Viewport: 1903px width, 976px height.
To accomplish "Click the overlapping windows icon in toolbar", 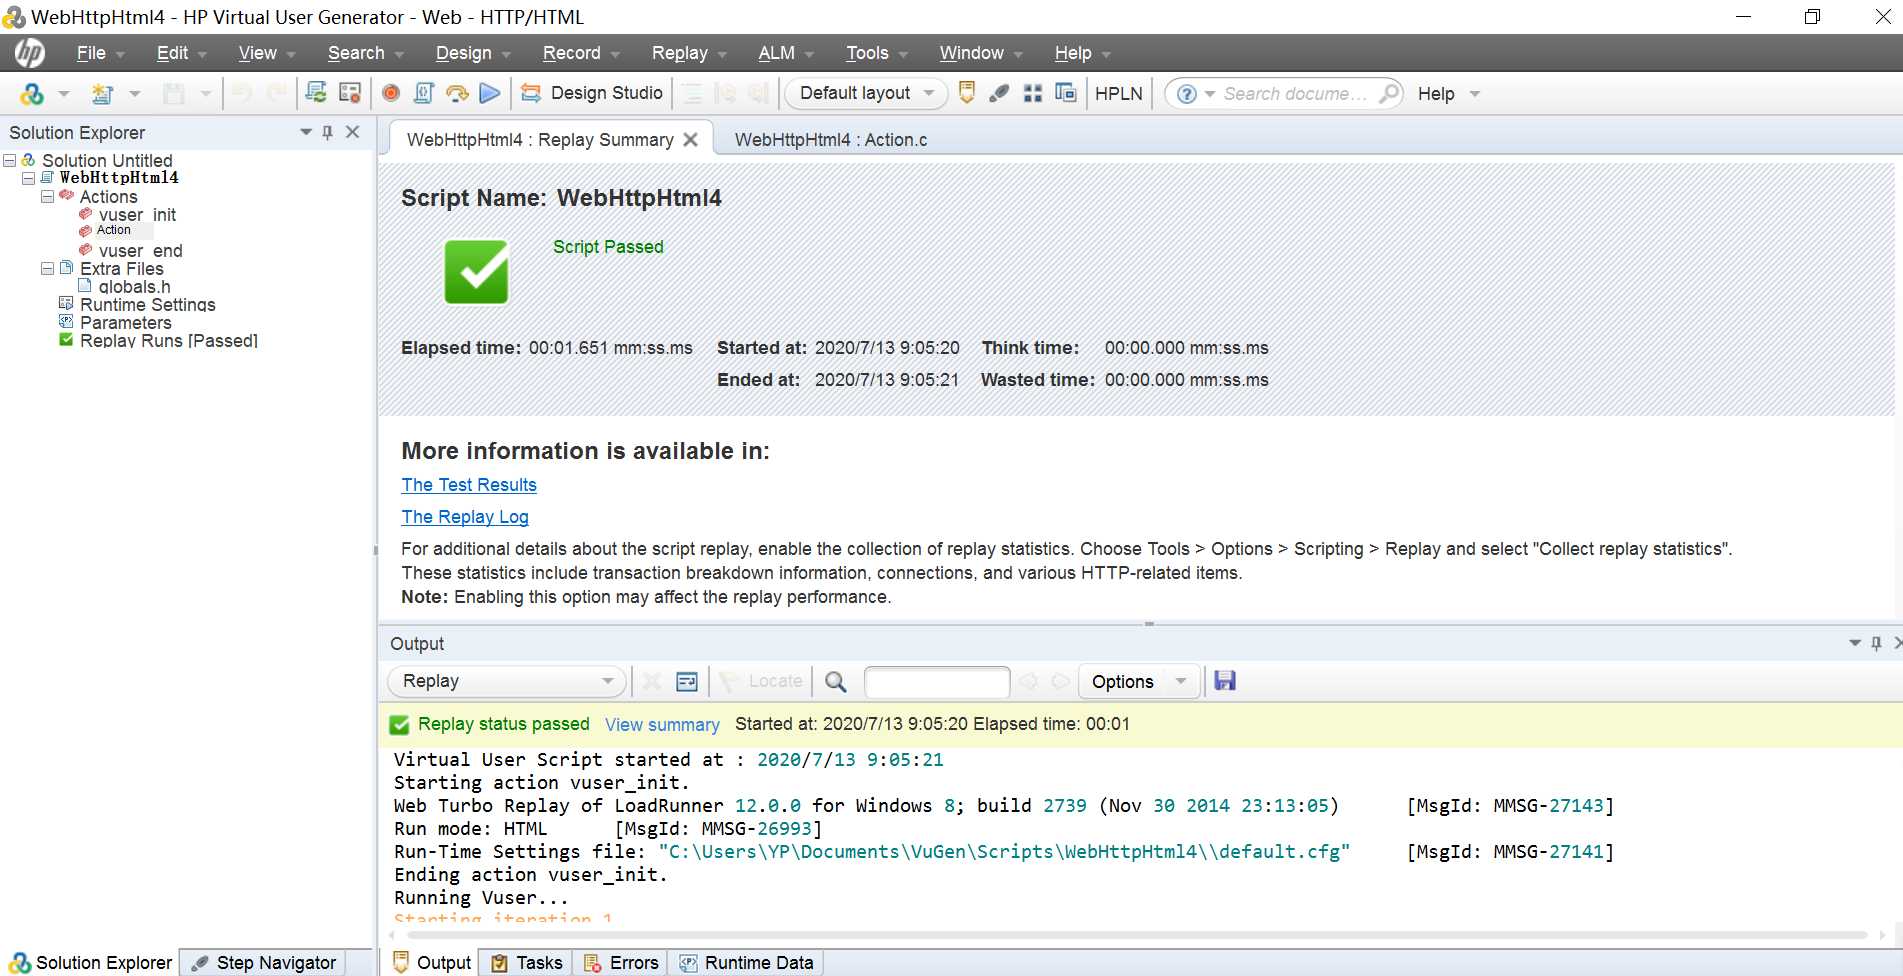I will 1066,93.
